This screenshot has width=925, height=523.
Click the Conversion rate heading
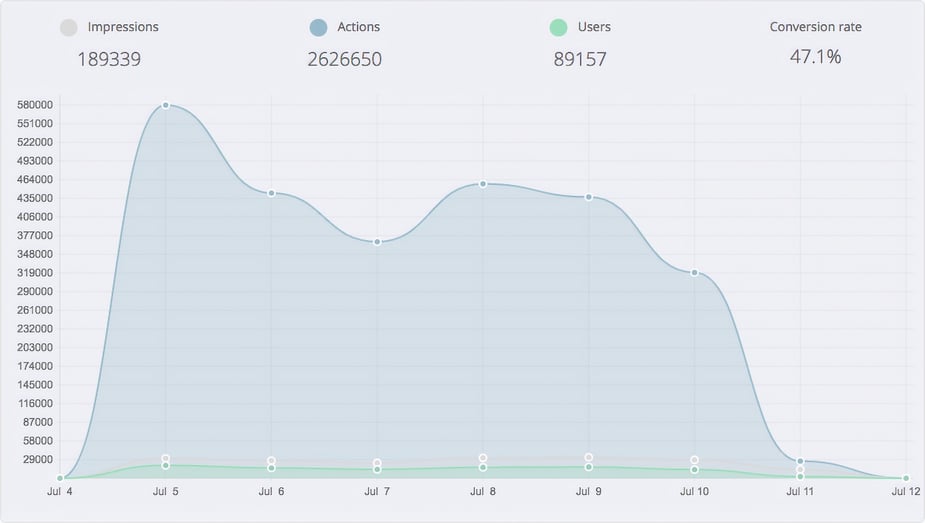coord(815,27)
